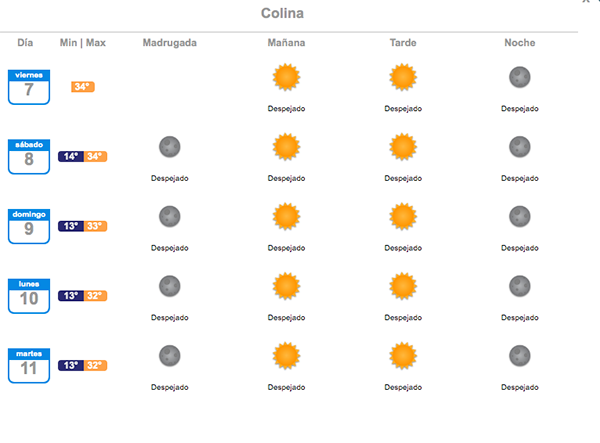Image resolution: width=600 pixels, height=443 pixels.
Task: Select the martes 11 calendar tile
Action: 29,365
